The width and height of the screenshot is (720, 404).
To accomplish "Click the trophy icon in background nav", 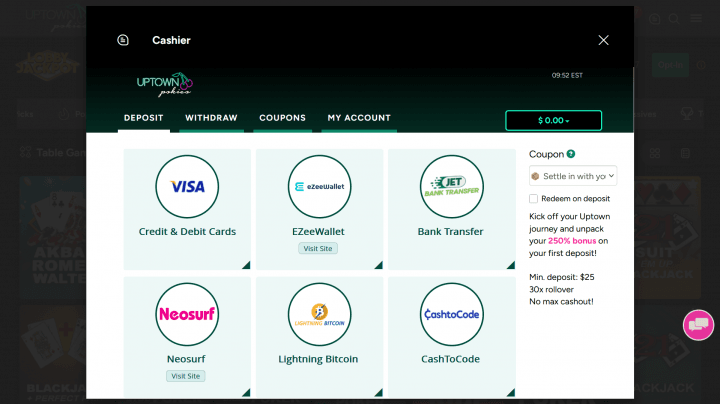I will point(687,114).
